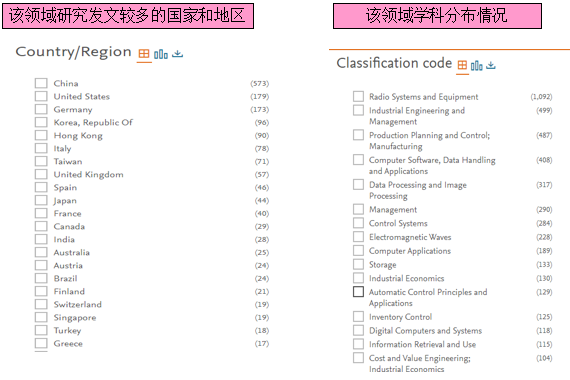This screenshot has height=380, width=570.
Task: Check the Control Systems checkbox
Action: click(x=358, y=223)
